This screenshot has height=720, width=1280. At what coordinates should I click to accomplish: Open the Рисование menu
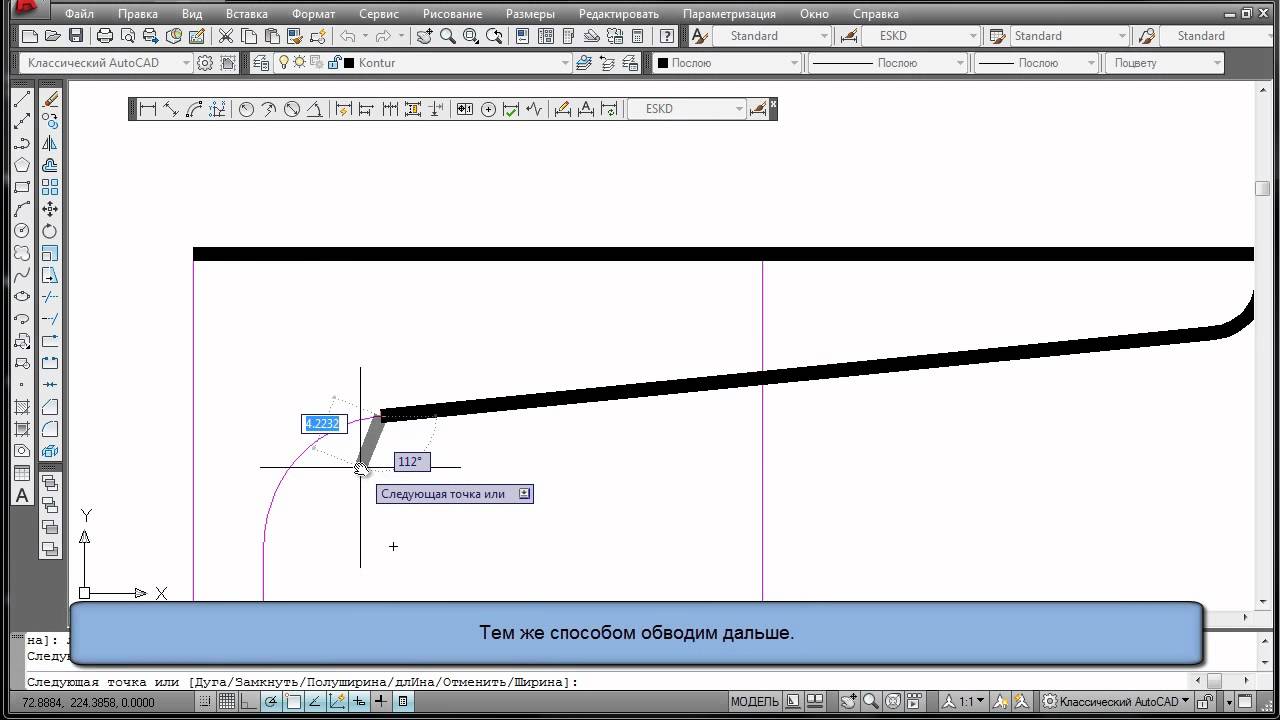click(452, 14)
